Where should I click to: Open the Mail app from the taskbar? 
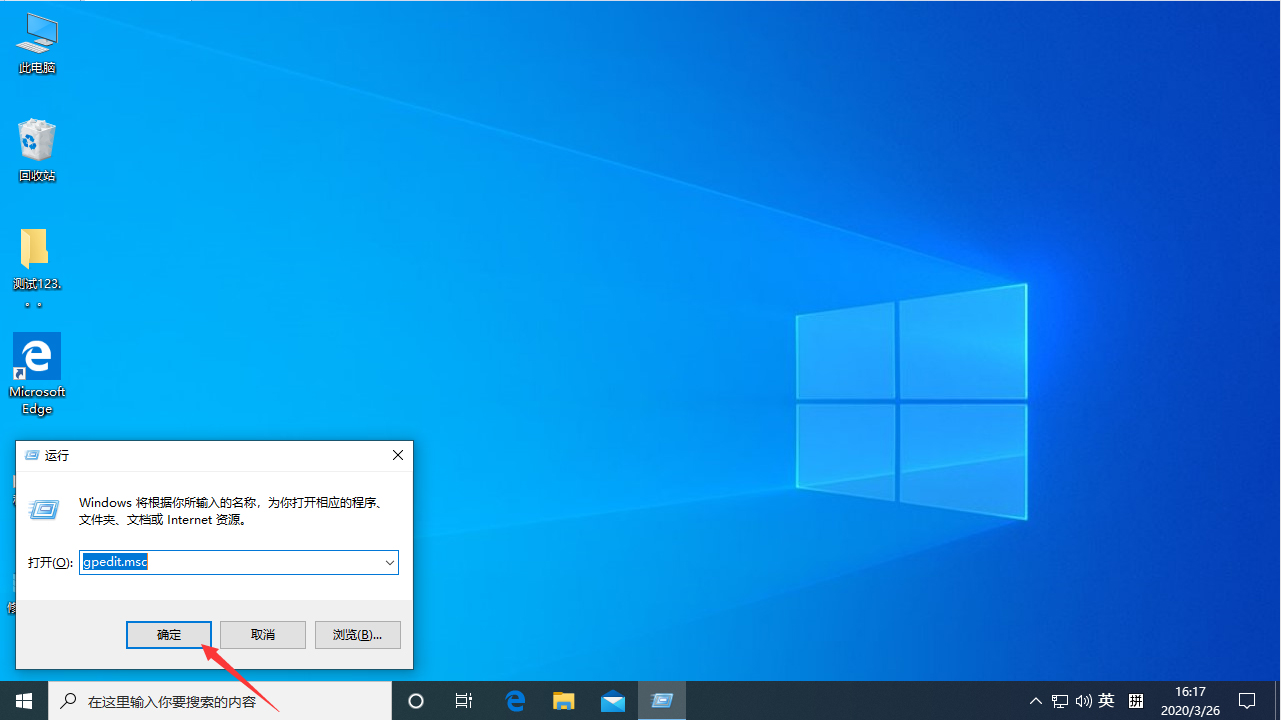click(x=613, y=700)
